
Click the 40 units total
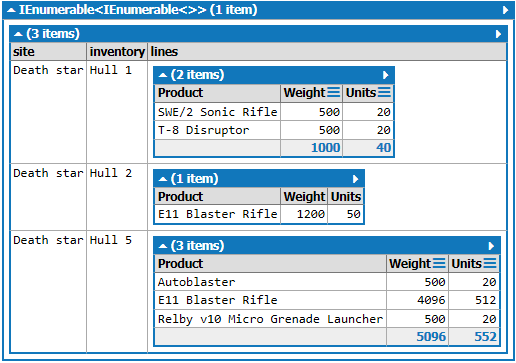pos(368,148)
